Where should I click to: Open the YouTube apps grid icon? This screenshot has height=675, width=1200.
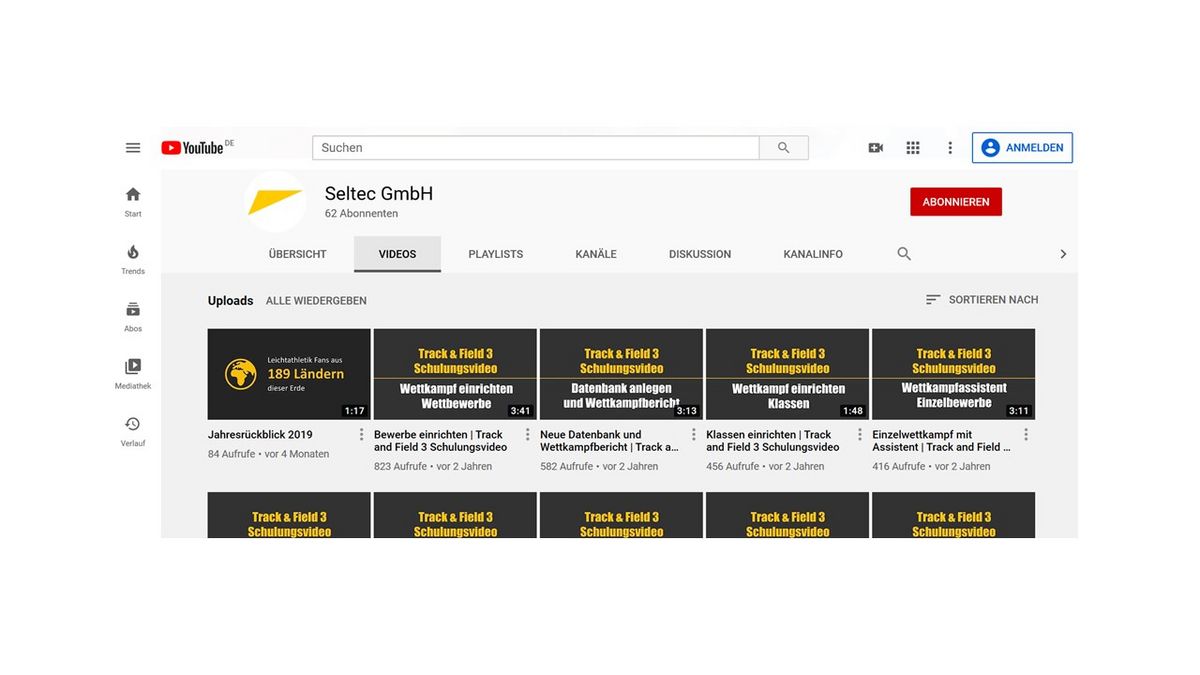(x=913, y=148)
